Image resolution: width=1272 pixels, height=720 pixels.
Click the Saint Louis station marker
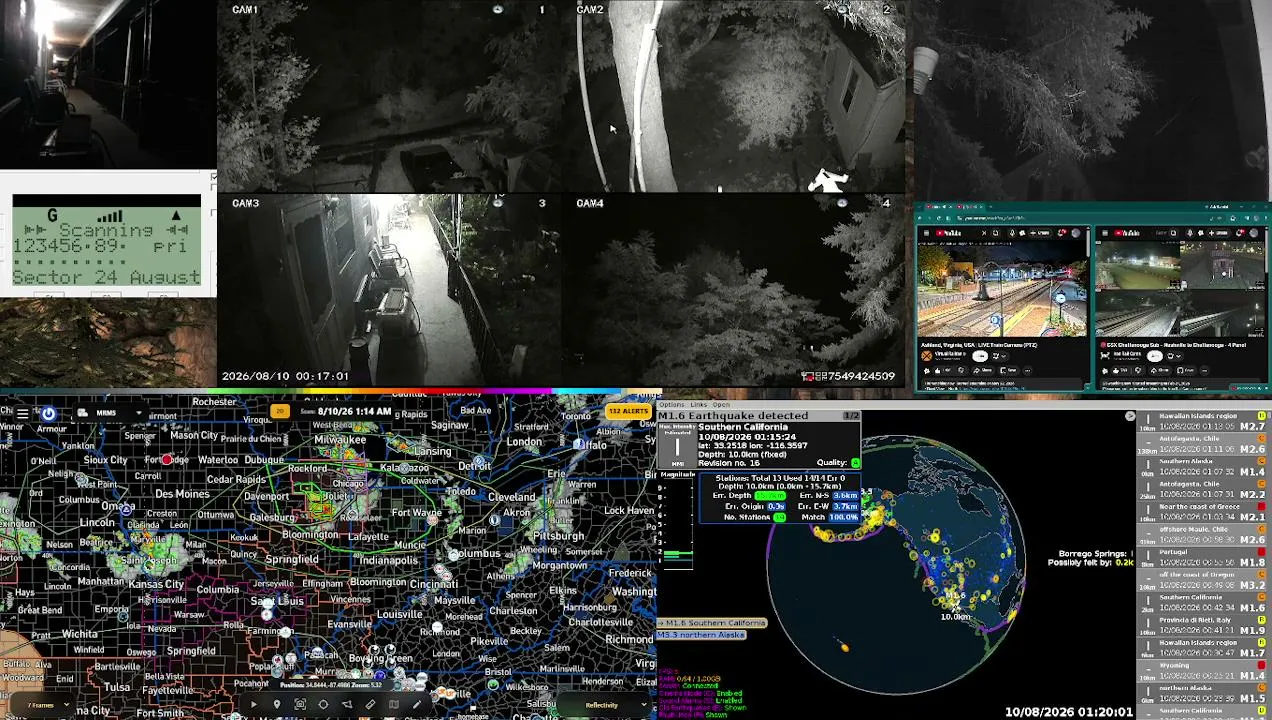pyautogui.click(x=267, y=602)
